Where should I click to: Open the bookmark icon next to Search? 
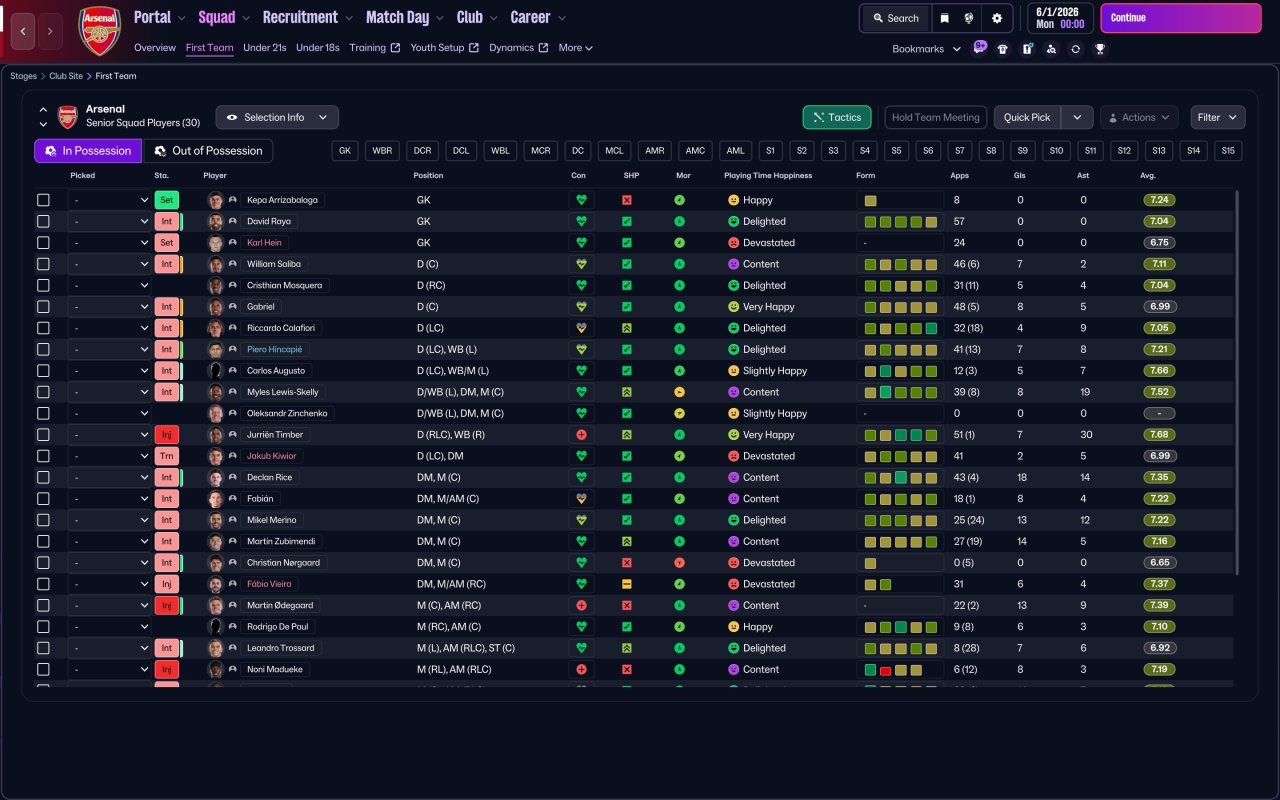(944, 18)
